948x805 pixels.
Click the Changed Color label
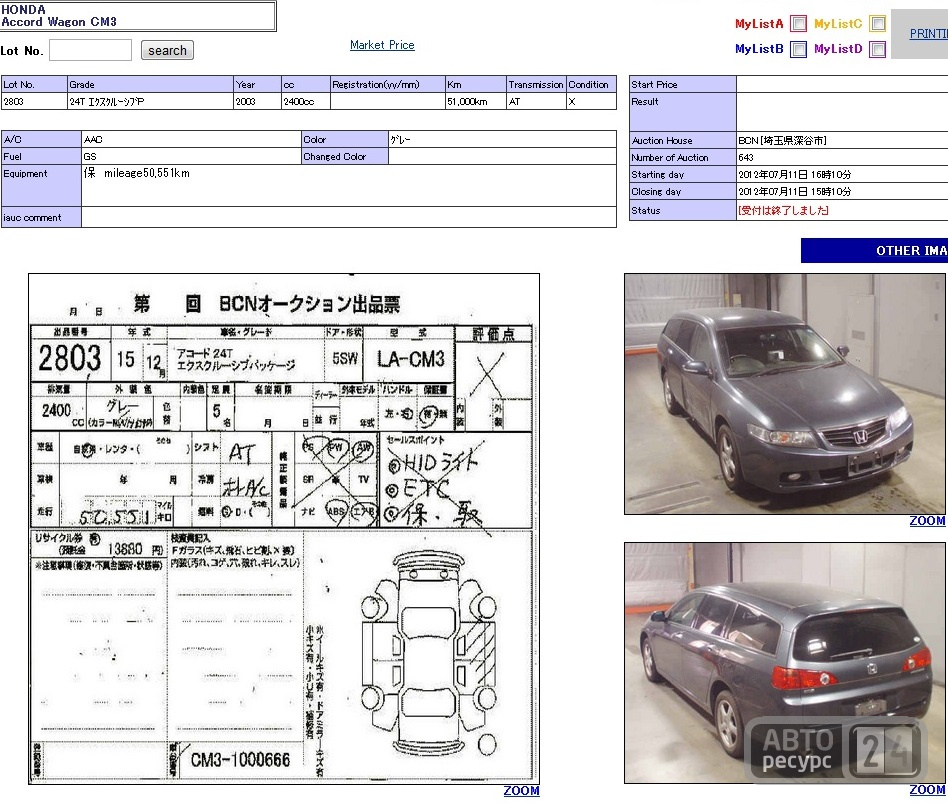345,157
